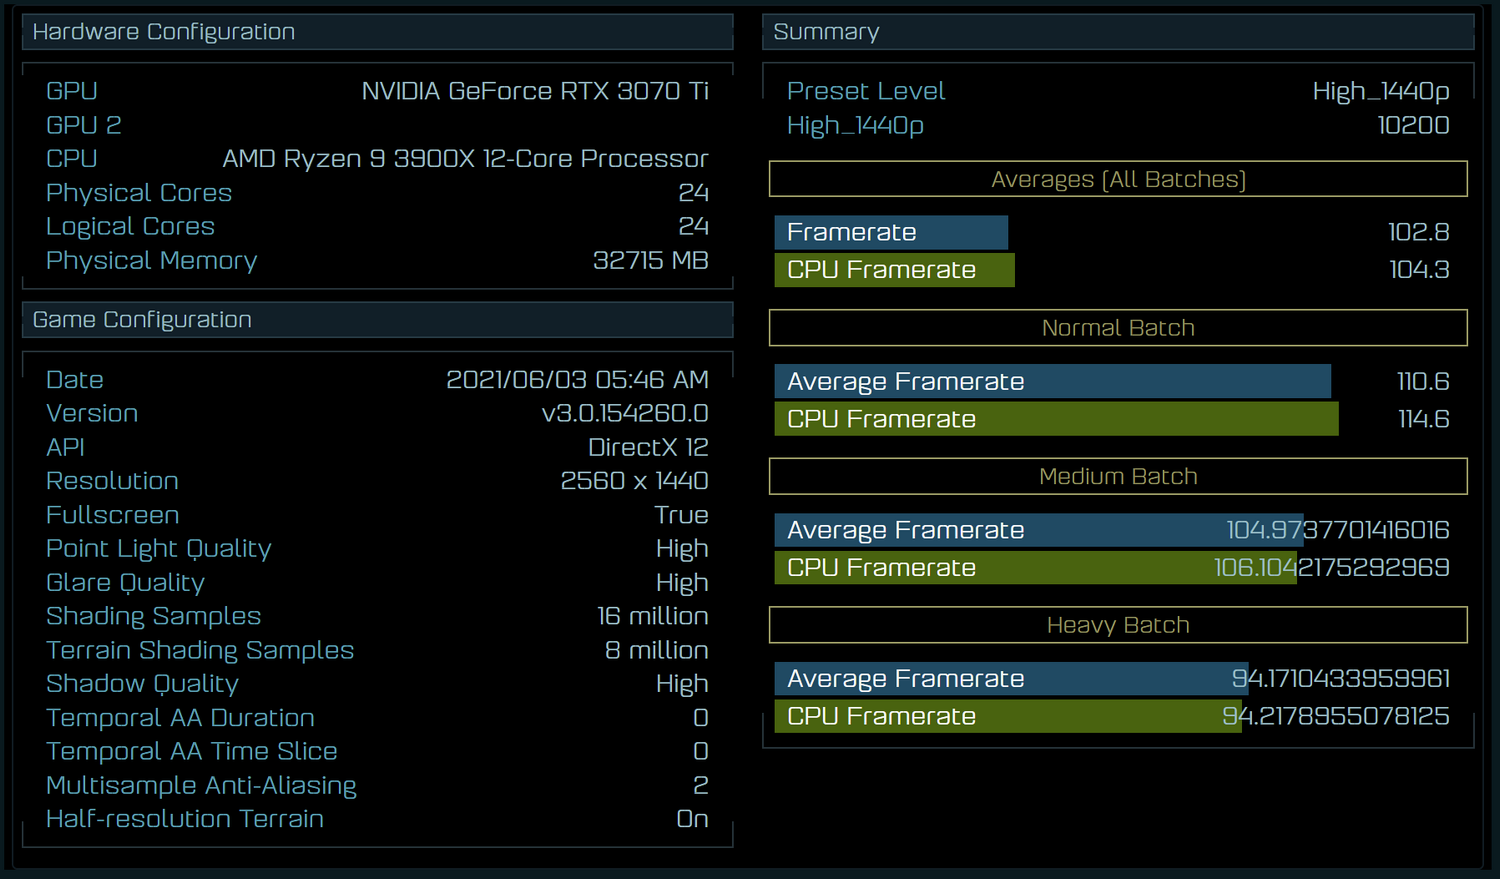Select the 2560 x 1440 value
The width and height of the screenshot is (1500, 880).
coord(634,481)
